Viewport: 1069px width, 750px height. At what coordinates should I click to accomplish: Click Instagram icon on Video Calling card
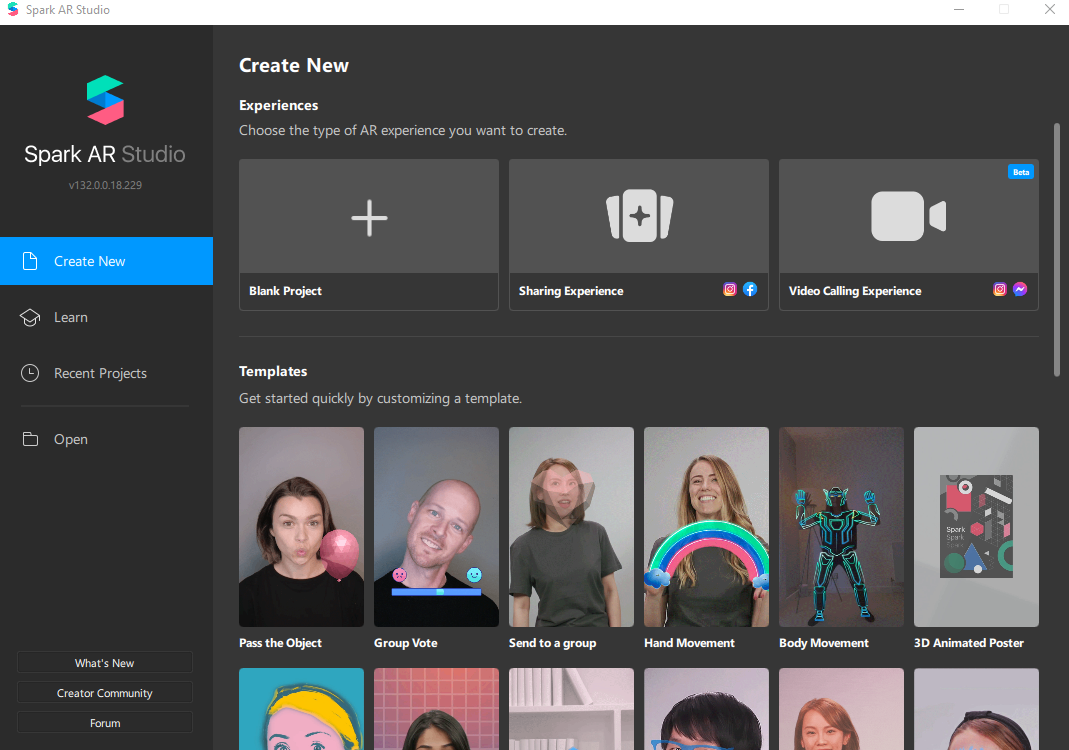pos(999,289)
